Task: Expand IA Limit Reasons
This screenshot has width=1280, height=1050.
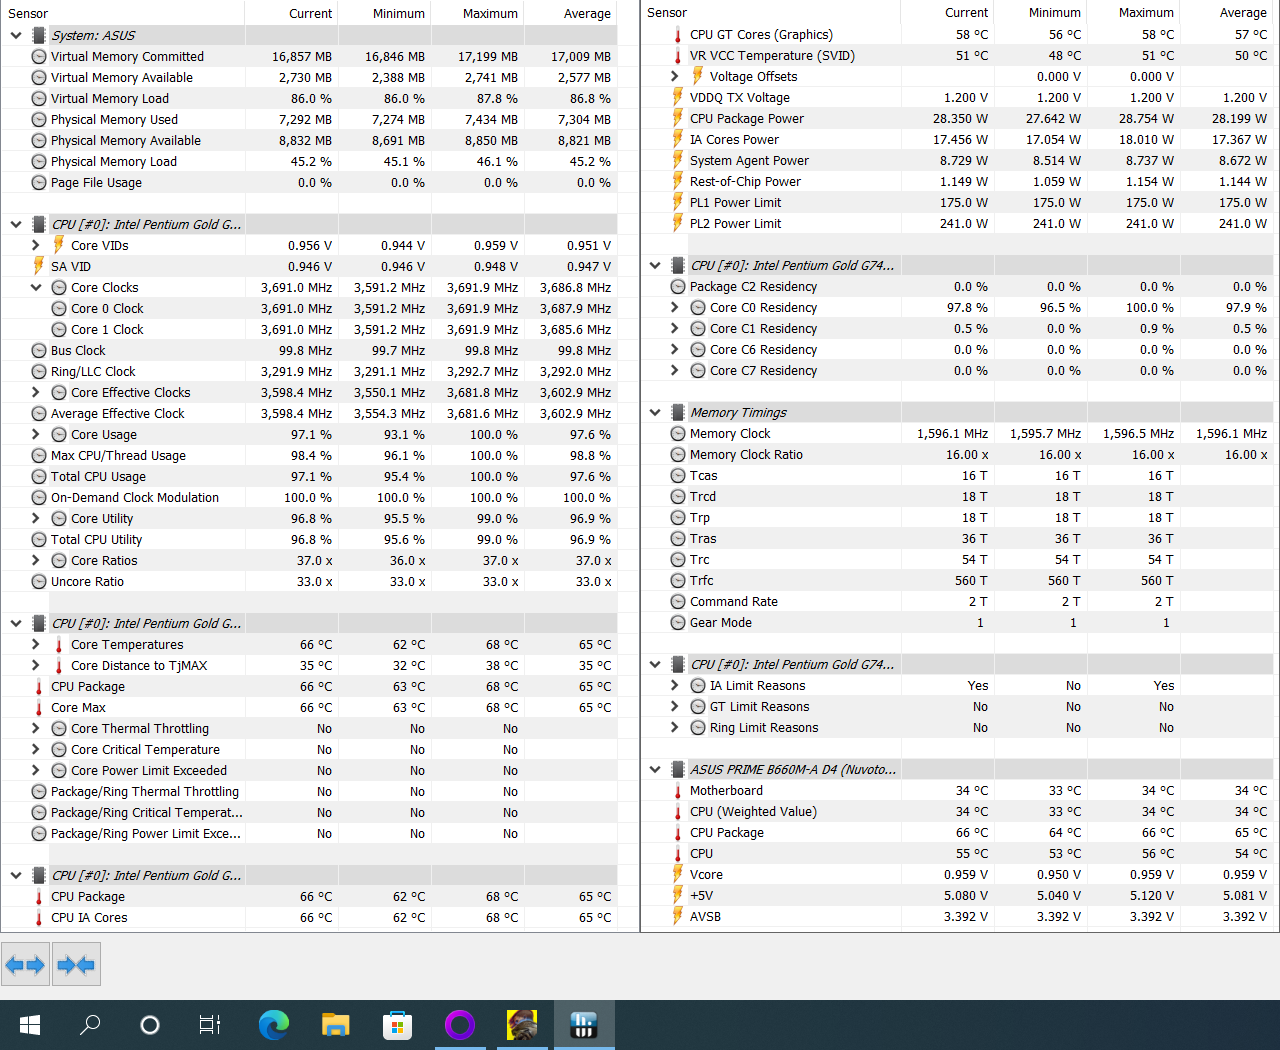Action: pos(675,685)
